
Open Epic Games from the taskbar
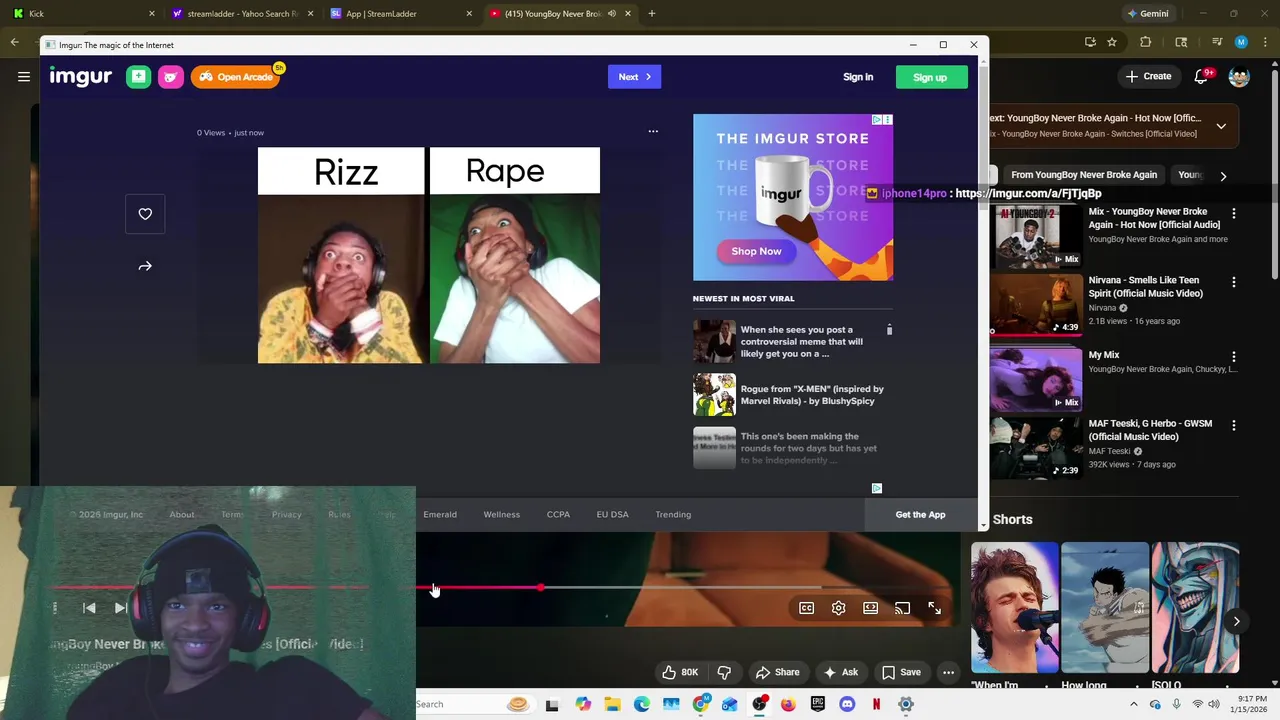[818, 704]
